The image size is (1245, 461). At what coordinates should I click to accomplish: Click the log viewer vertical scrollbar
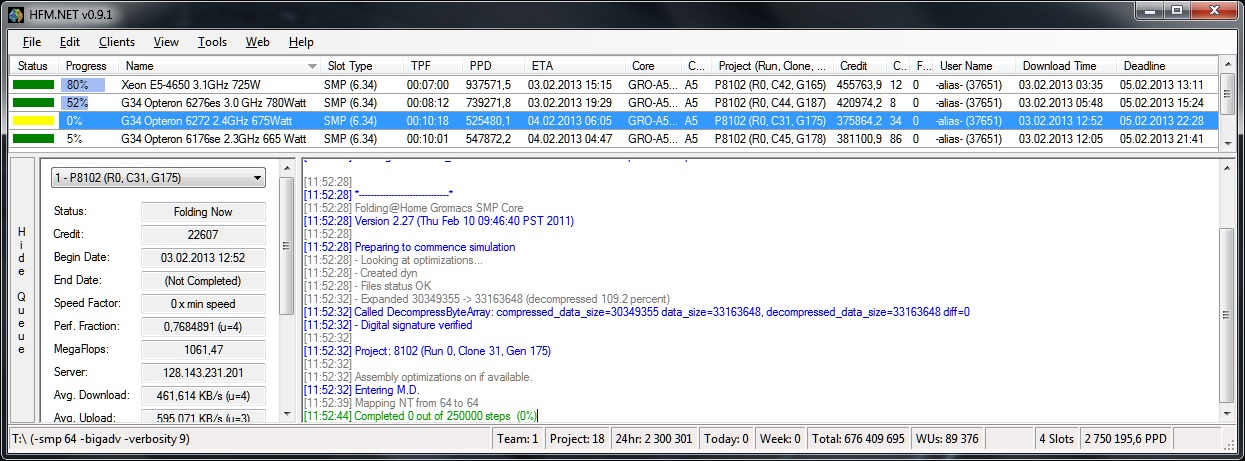coord(1227,289)
